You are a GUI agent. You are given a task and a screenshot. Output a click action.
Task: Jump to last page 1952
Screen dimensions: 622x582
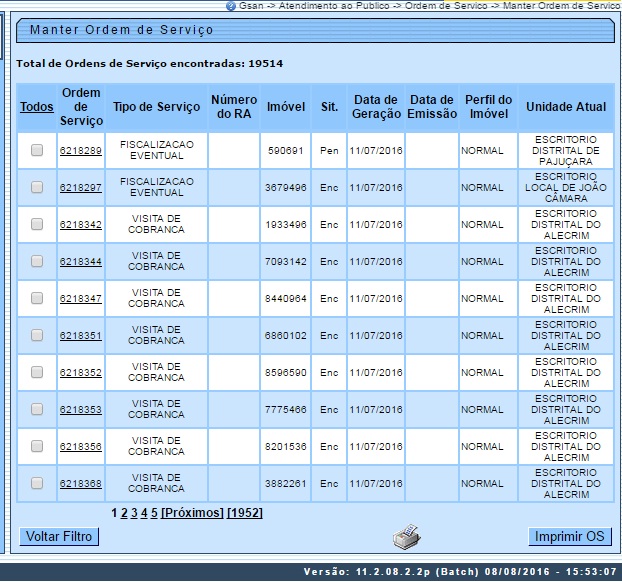[x=245, y=512]
